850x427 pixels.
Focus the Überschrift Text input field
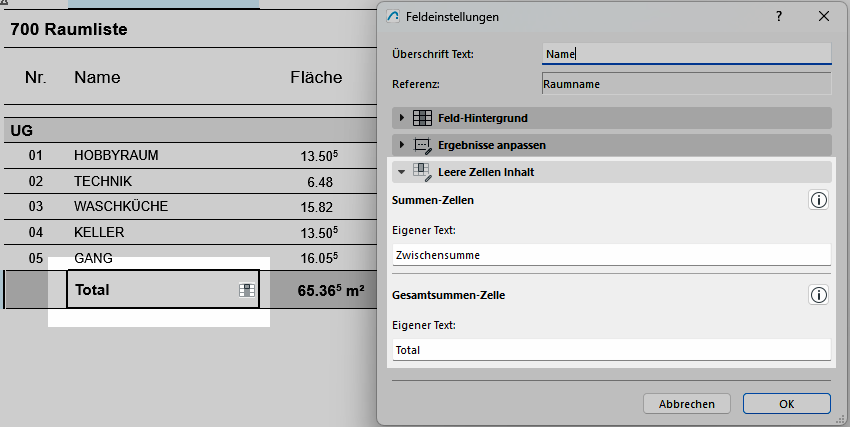click(685, 54)
